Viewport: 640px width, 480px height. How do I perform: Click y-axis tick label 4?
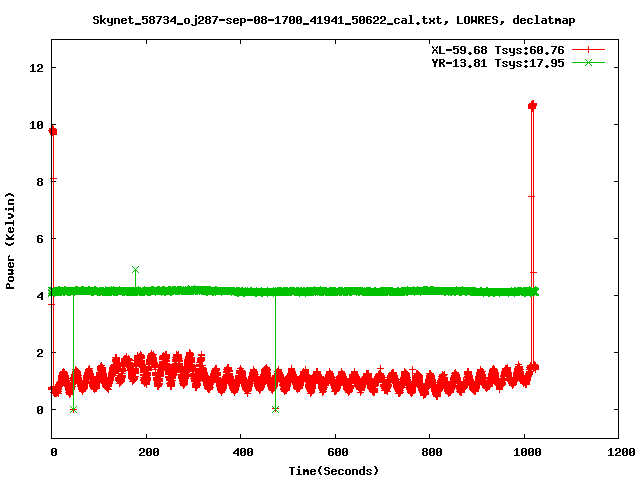tap(40, 296)
